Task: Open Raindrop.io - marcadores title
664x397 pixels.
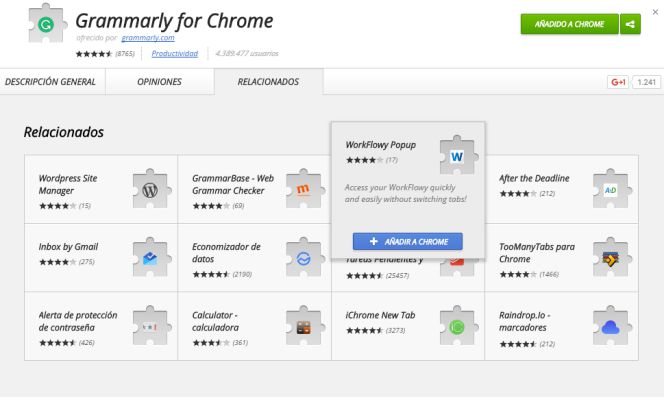Action: click(525, 321)
